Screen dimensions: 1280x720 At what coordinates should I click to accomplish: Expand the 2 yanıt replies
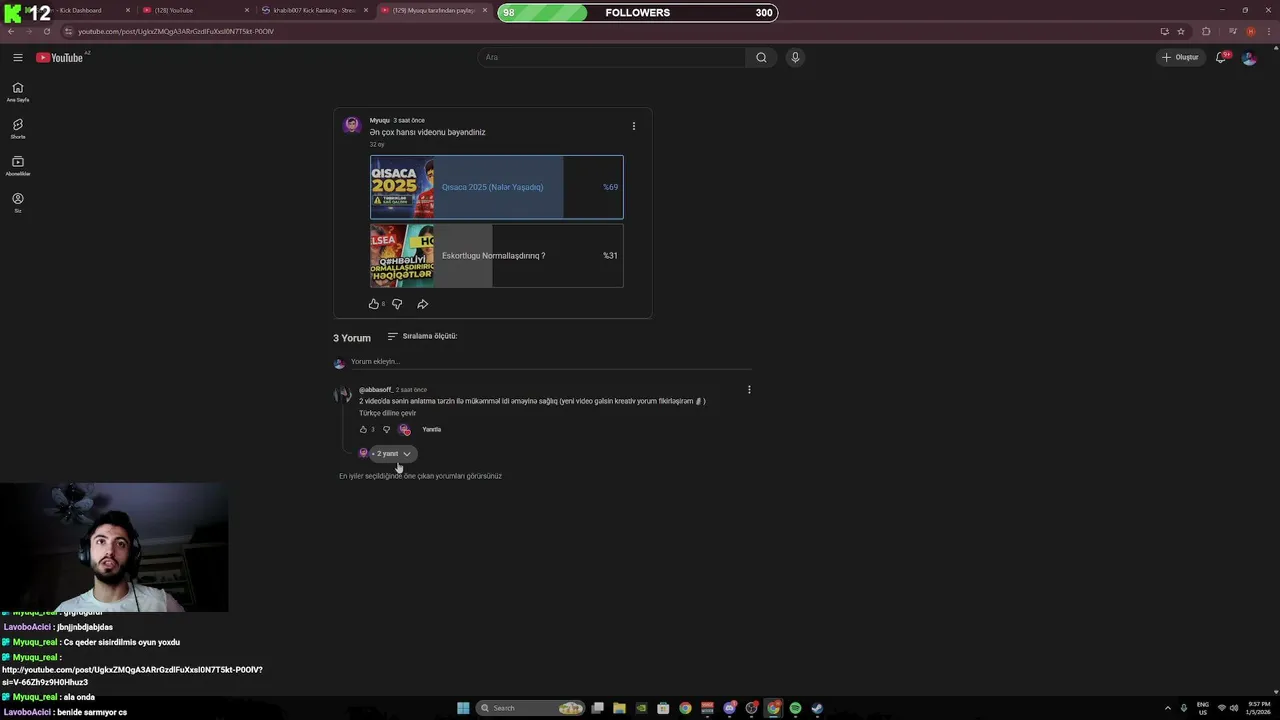click(392, 454)
